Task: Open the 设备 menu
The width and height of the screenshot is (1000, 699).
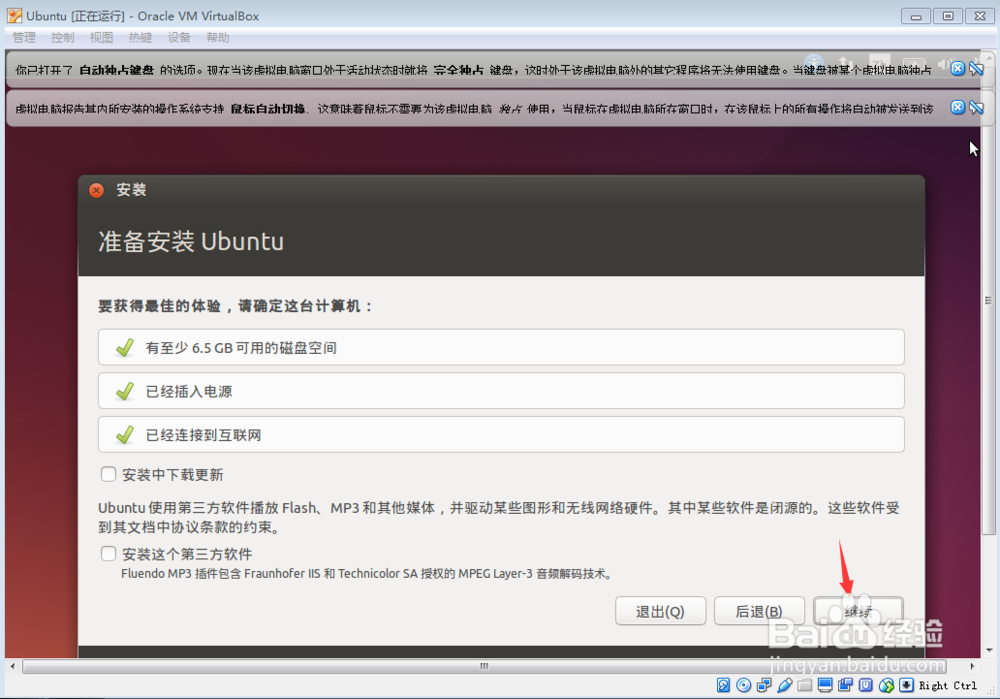Action: (x=179, y=37)
